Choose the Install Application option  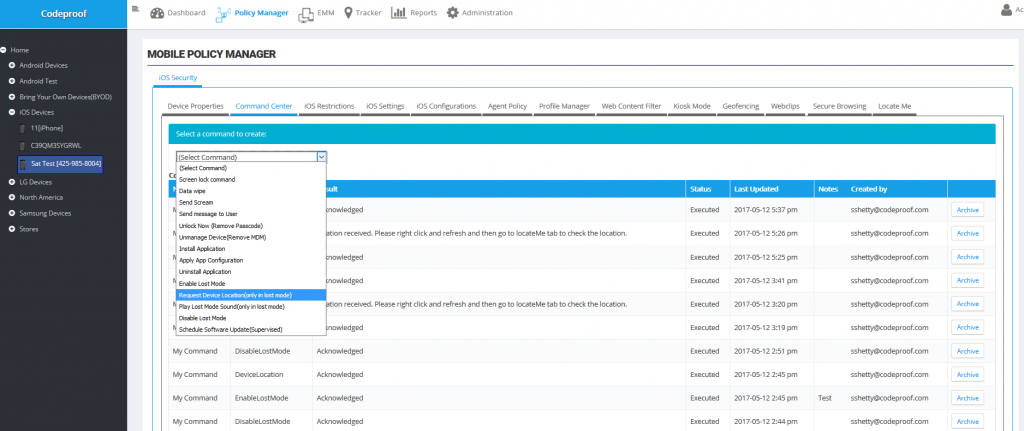(251, 249)
